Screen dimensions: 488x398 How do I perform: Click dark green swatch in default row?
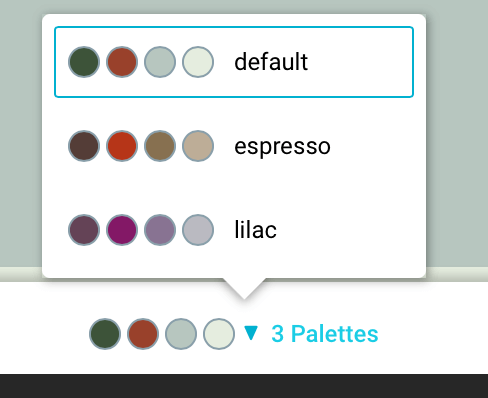coord(84,62)
